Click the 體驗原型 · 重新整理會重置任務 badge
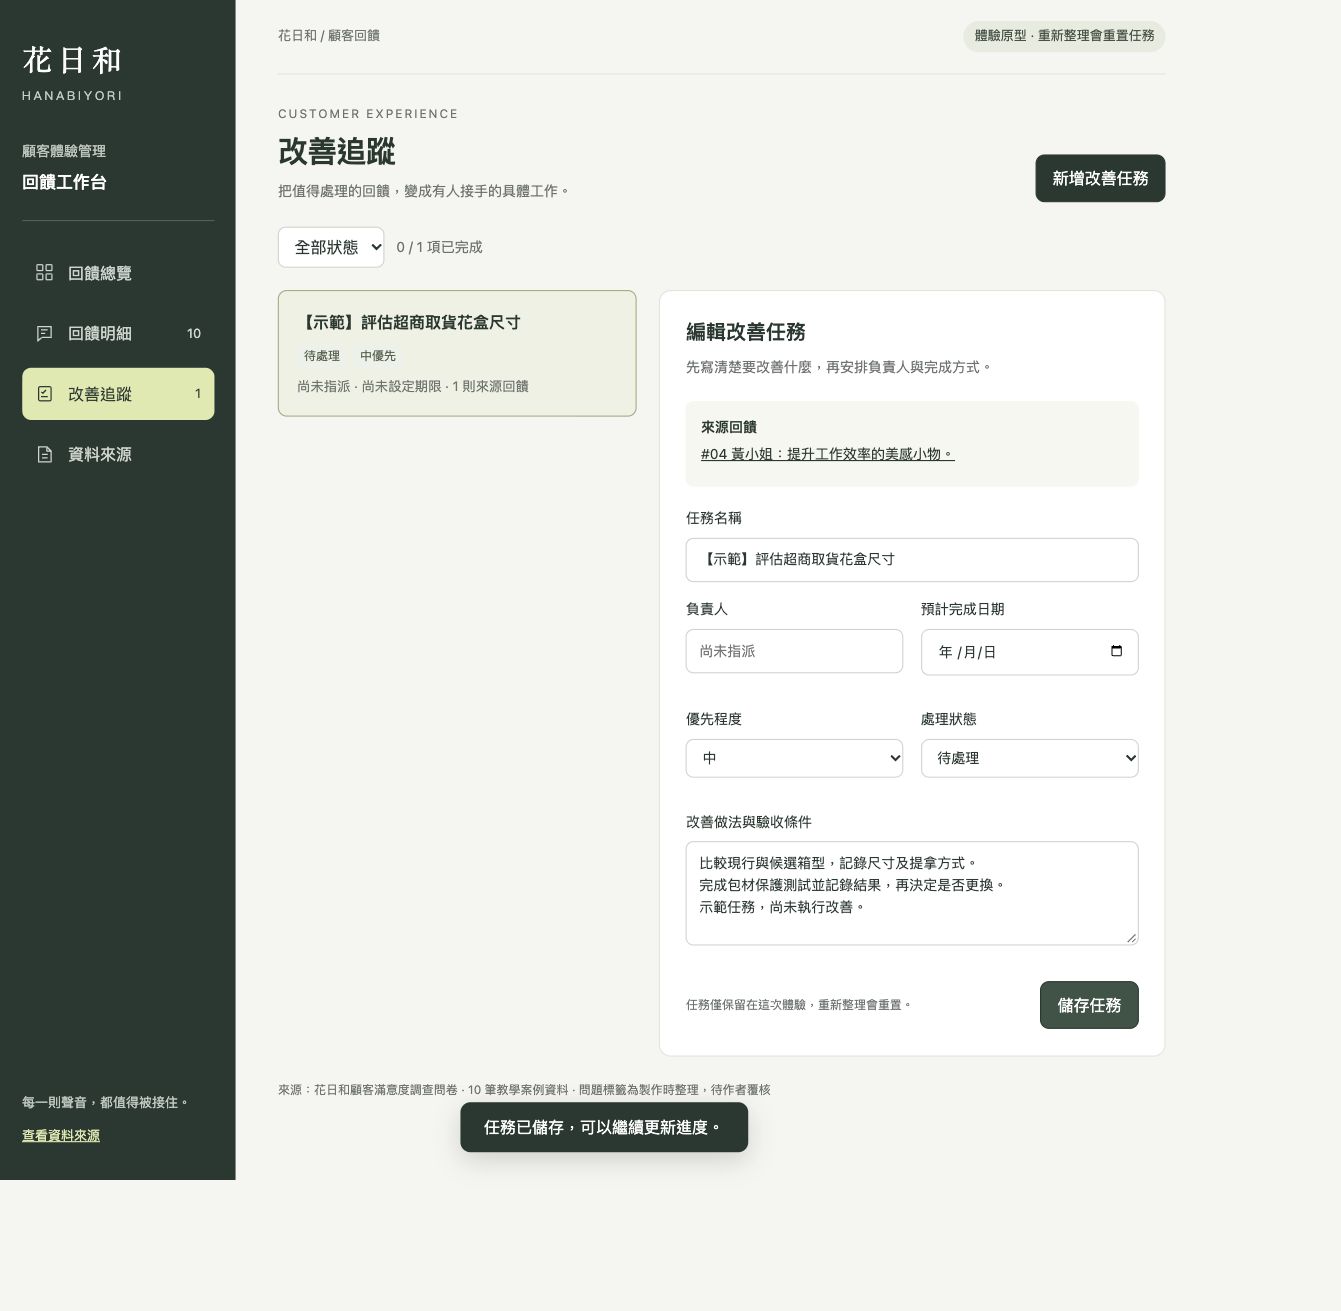Image resolution: width=1341 pixels, height=1311 pixels. tap(1064, 36)
